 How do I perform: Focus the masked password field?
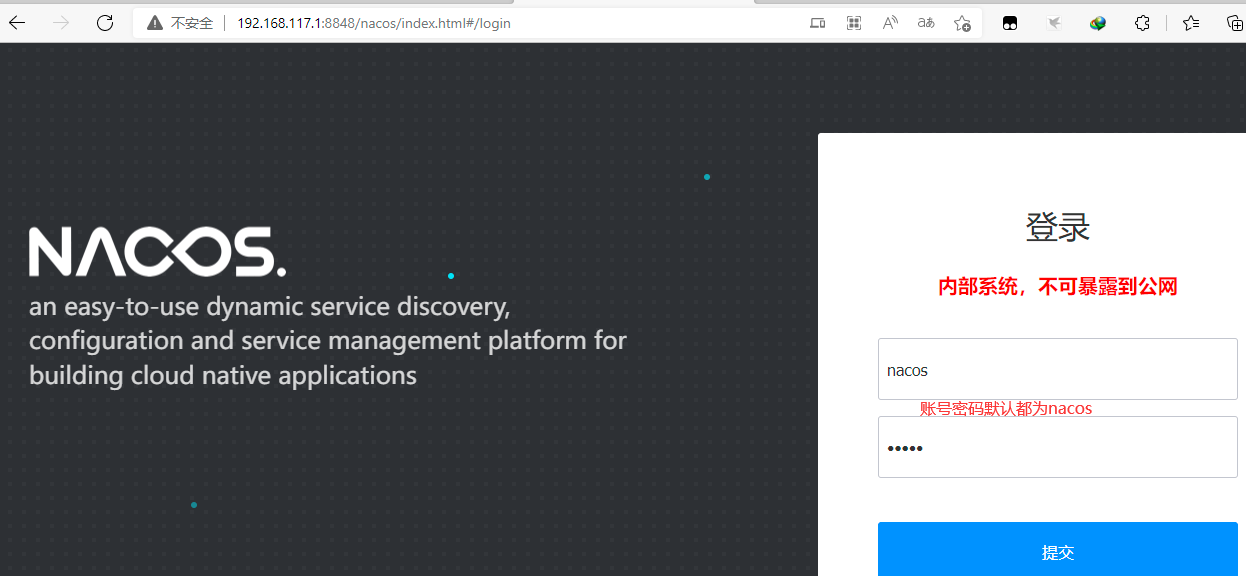coord(1057,448)
